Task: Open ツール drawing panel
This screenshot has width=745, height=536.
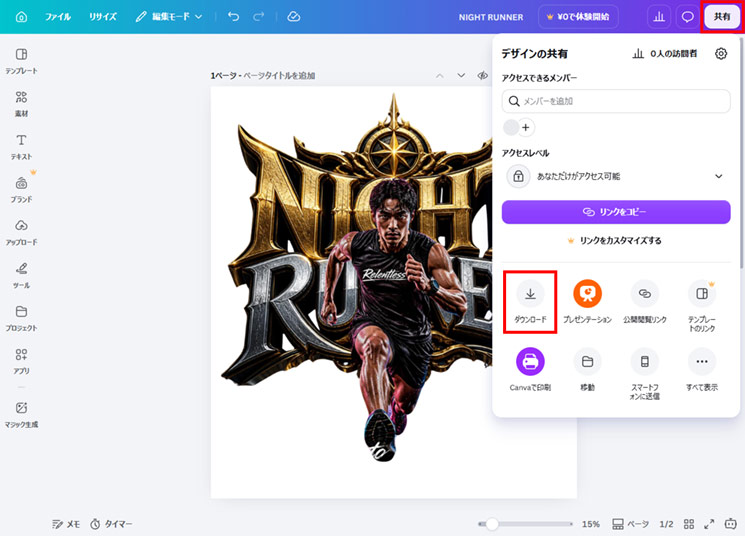Action: pos(21,275)
